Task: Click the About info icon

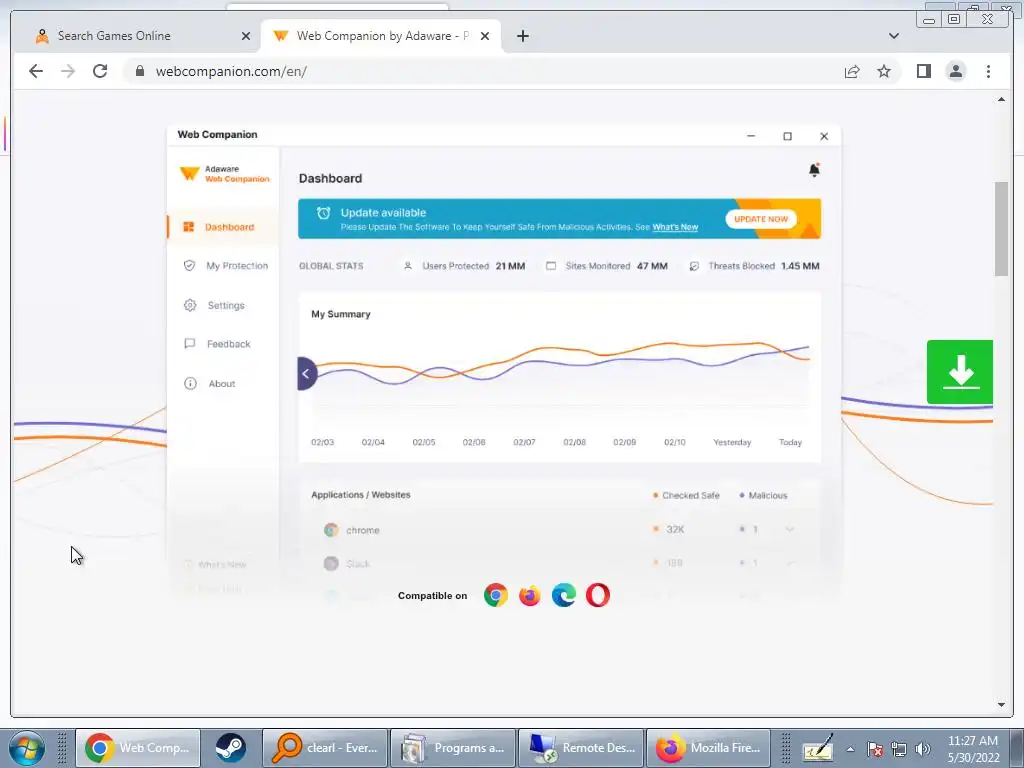Action: [x=190, y=383]
